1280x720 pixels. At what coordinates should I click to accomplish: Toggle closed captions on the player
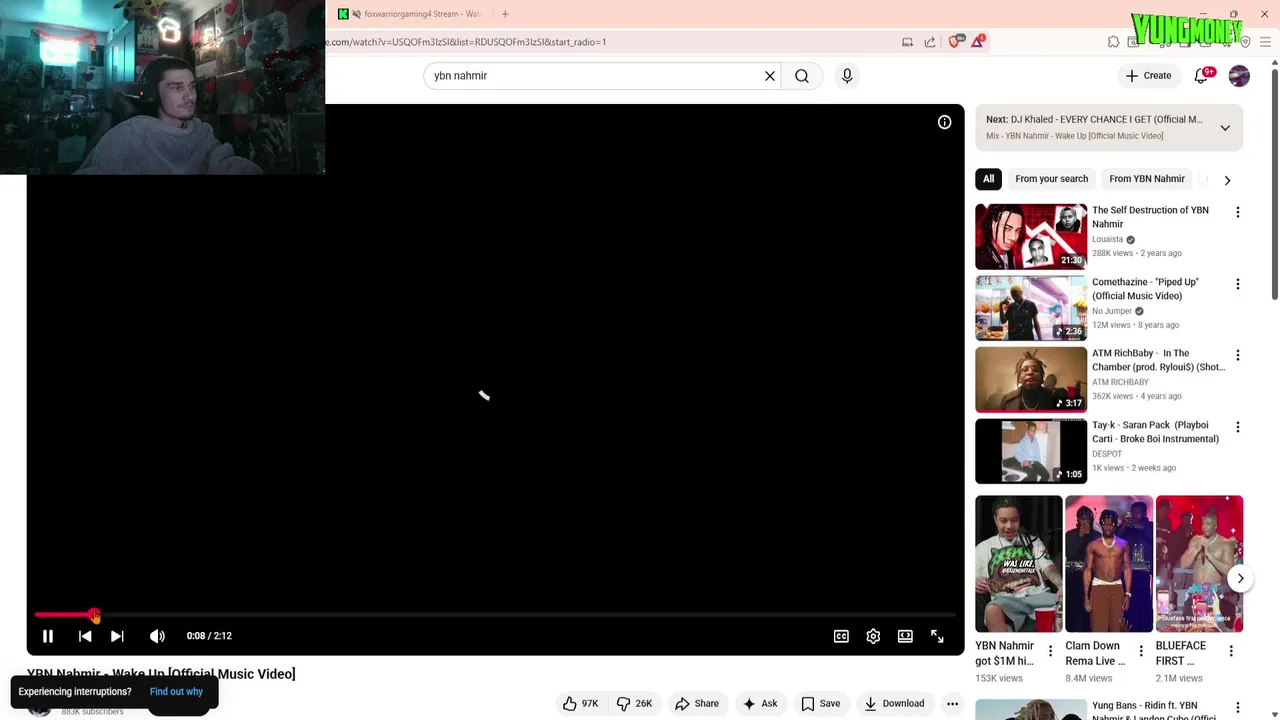(841, 636)
